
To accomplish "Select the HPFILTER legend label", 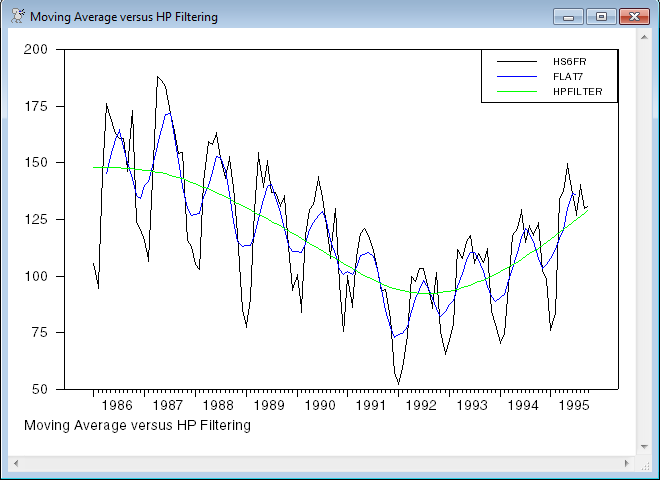I will tap(584, 92).
